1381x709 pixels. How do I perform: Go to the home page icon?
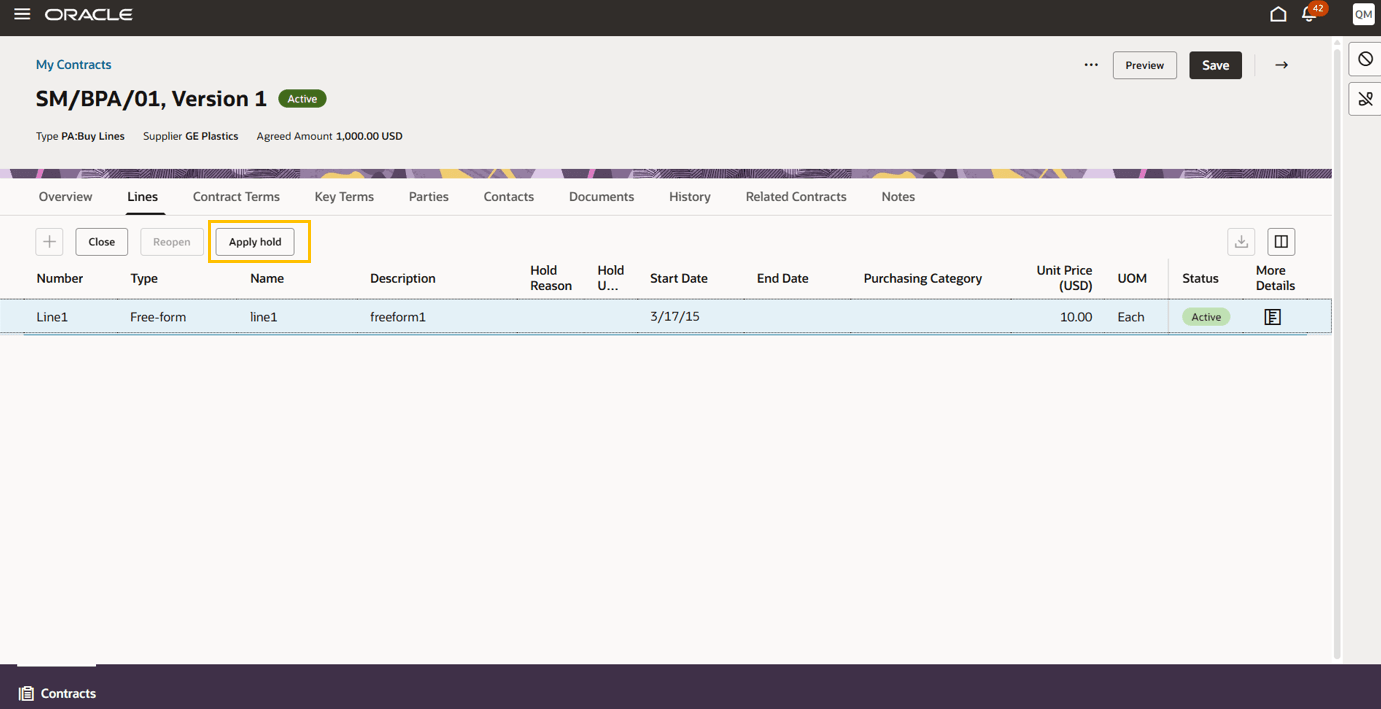(1278, 14)
